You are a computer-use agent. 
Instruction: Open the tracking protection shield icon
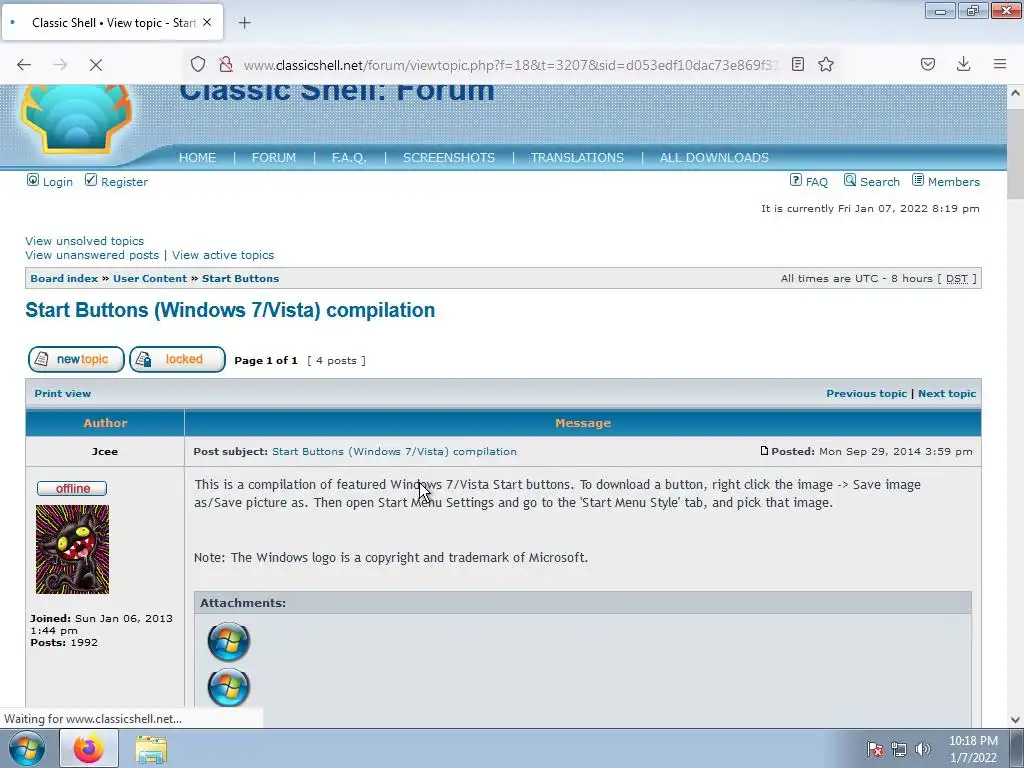[198, 64]
